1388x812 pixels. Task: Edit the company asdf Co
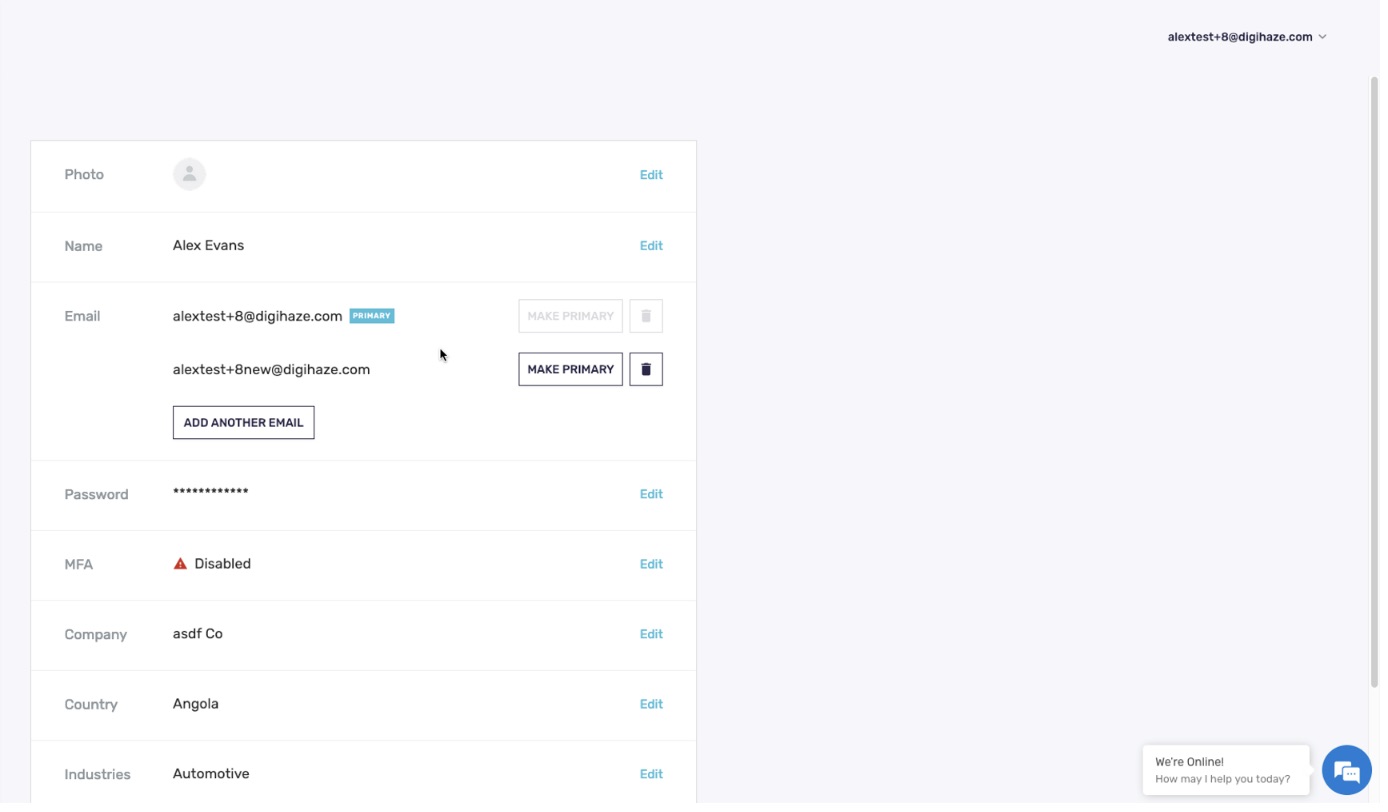point(651,635)
